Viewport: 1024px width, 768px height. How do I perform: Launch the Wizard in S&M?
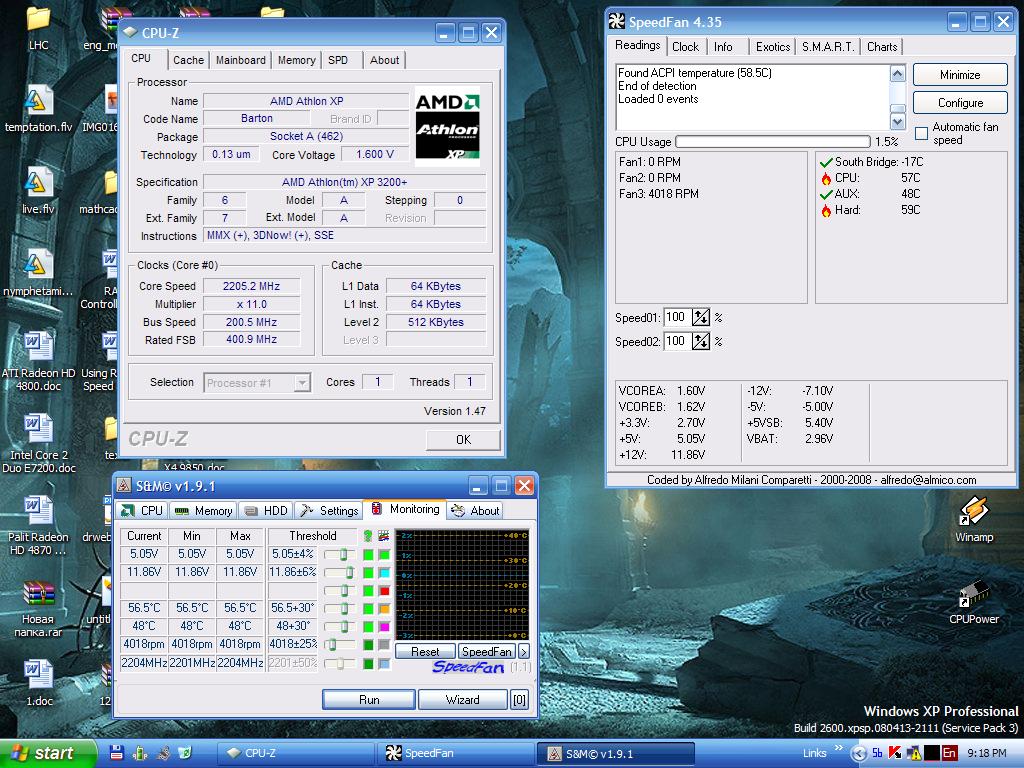click(x=462, y=699)
